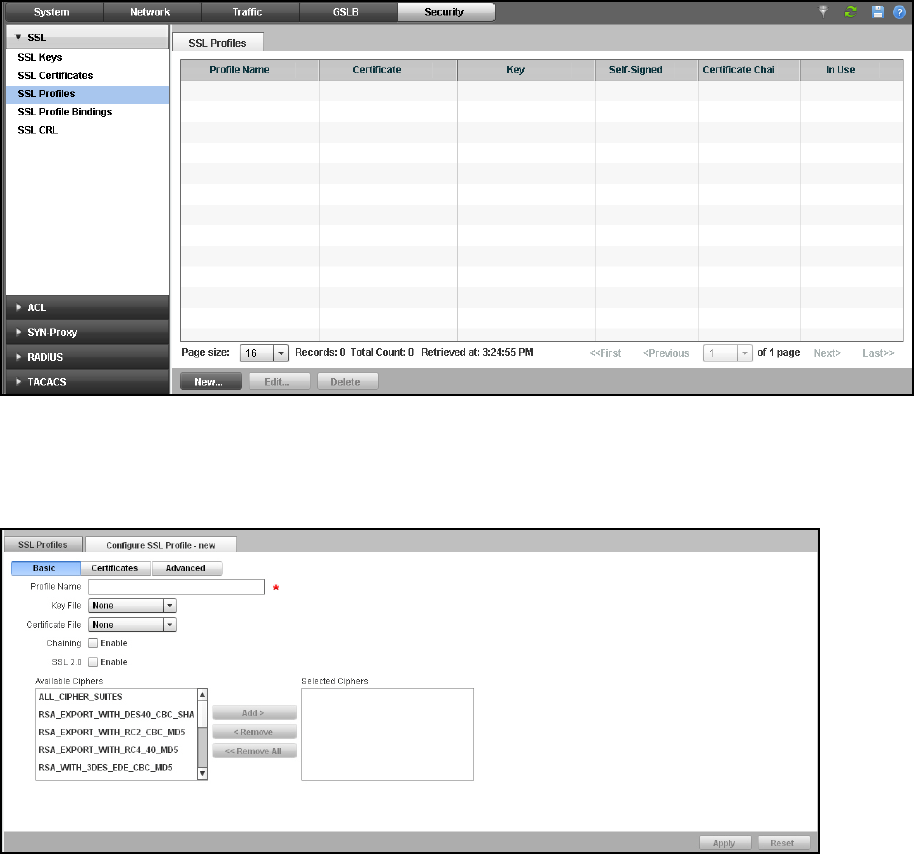Viewport: 914px width, 854px height.
Task: Collapse the SSL section
Action: [x=87, y=37]
